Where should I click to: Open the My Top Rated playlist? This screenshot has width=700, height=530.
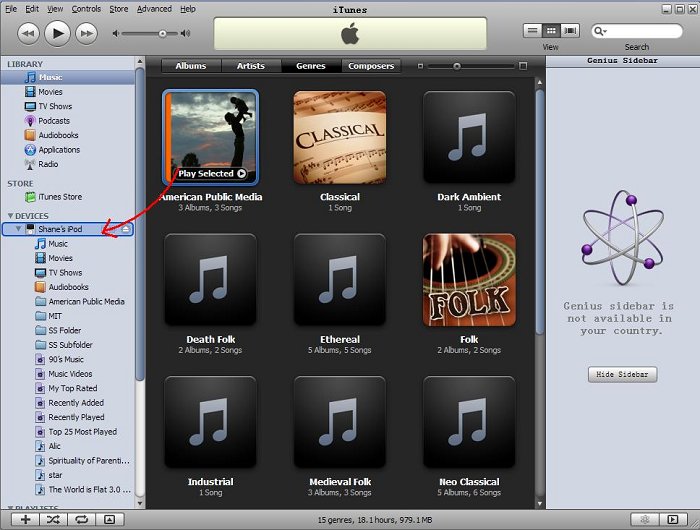(x=68, y=388)
